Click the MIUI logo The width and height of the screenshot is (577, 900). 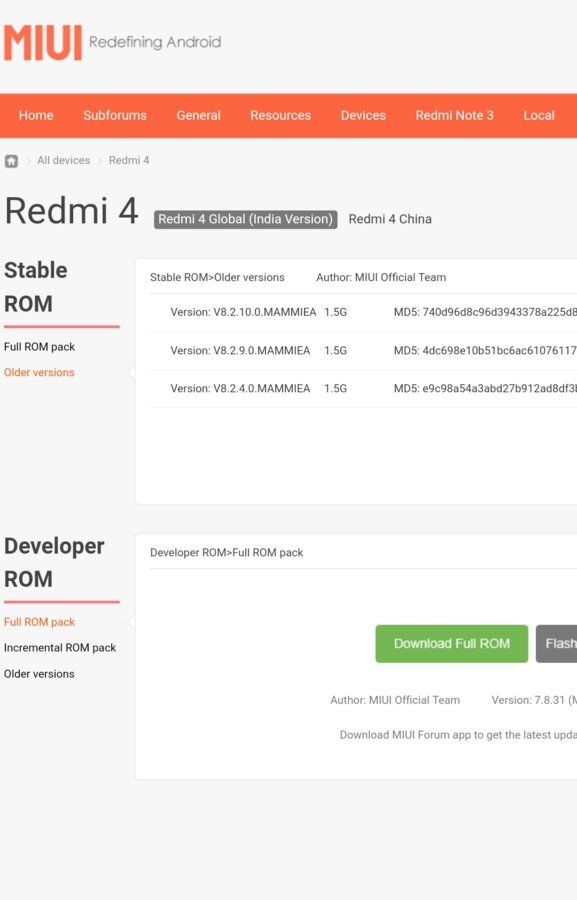[43, 42]
